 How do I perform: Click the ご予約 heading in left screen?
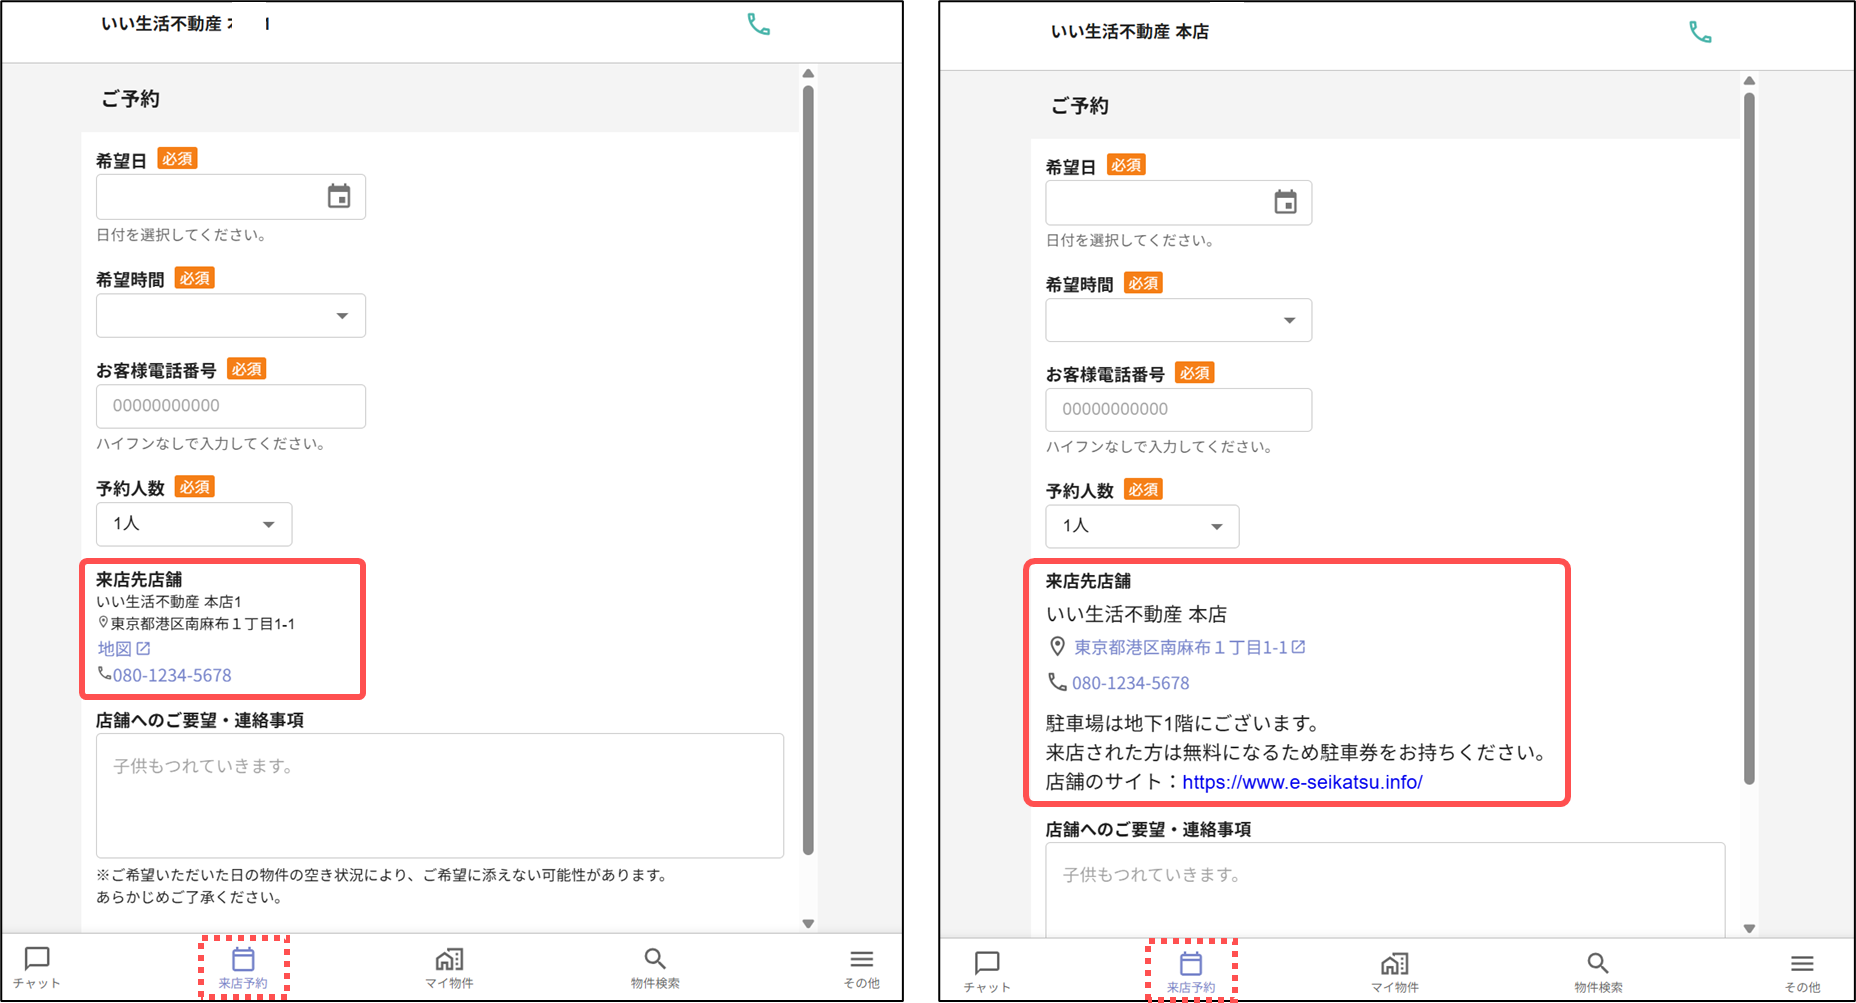click(130, 99)
